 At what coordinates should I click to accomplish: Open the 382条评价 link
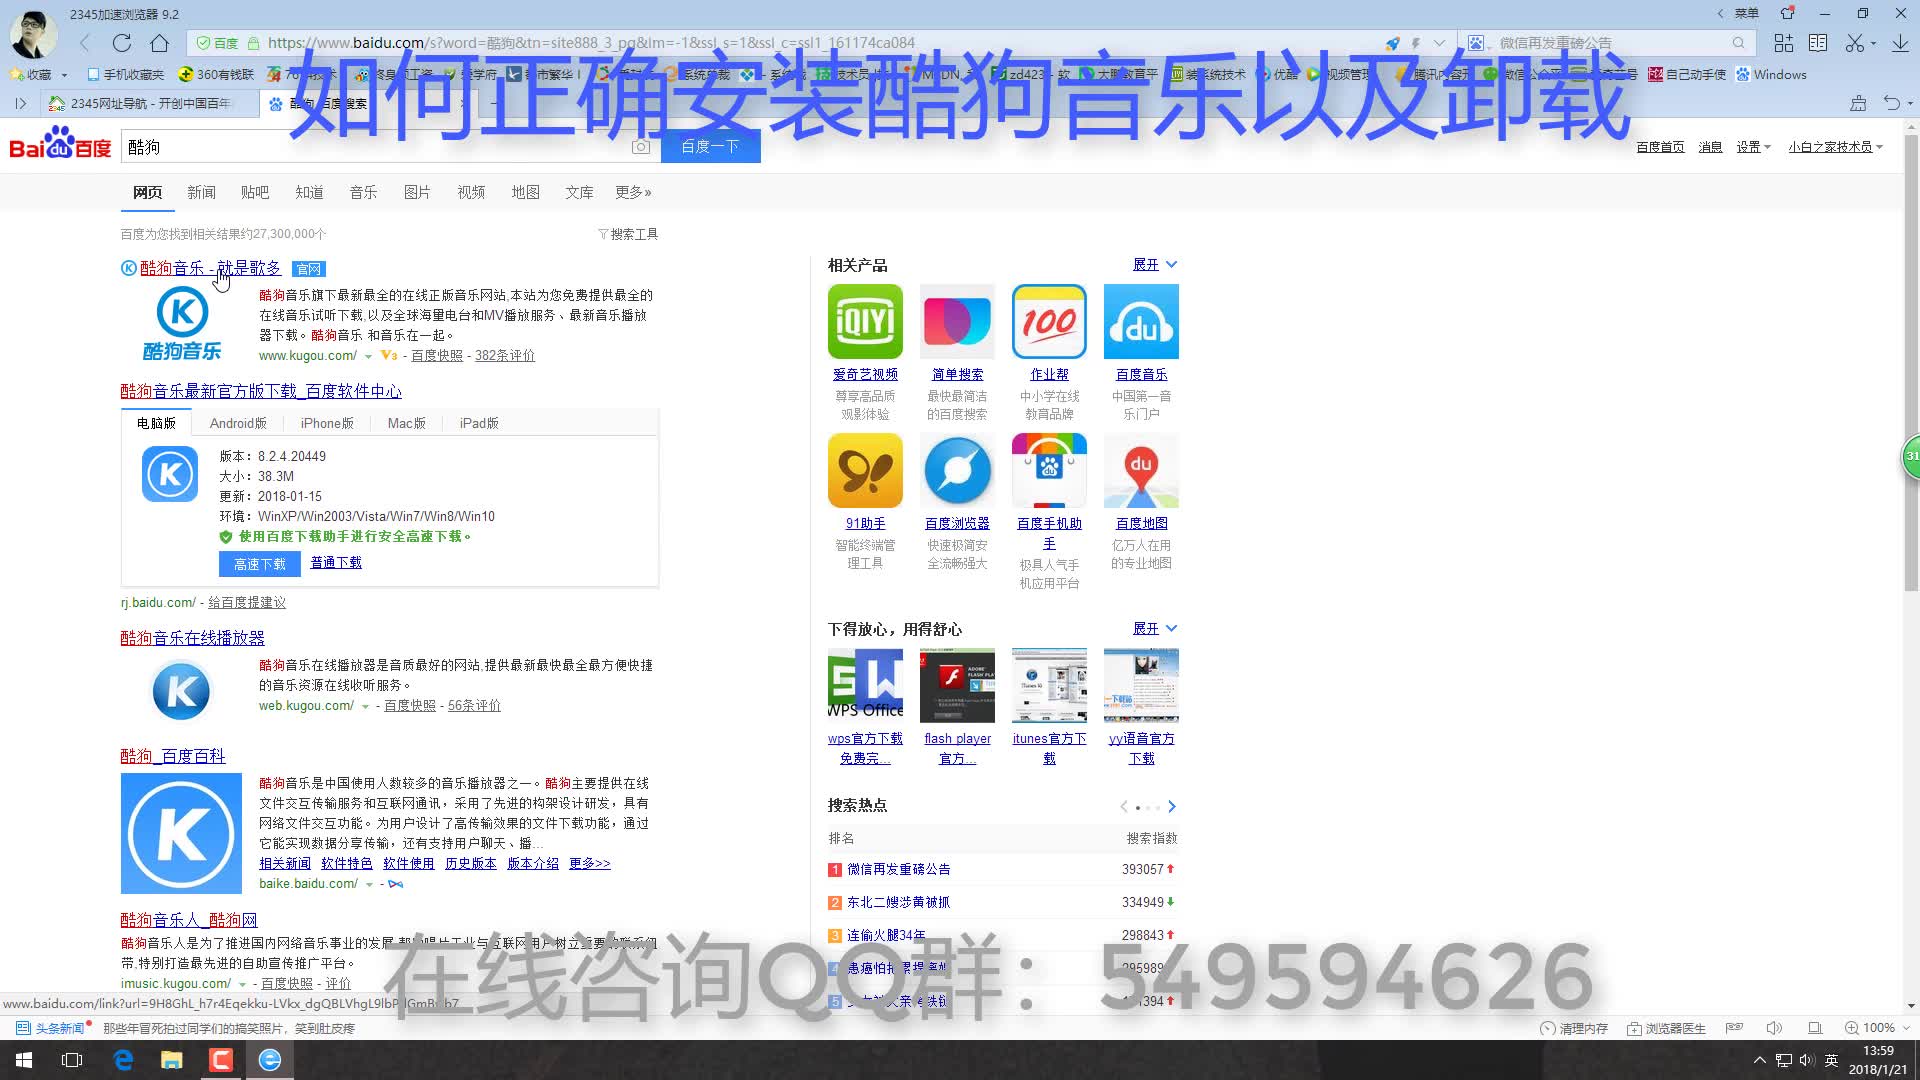pyautogui.click(x=505, y=356)
